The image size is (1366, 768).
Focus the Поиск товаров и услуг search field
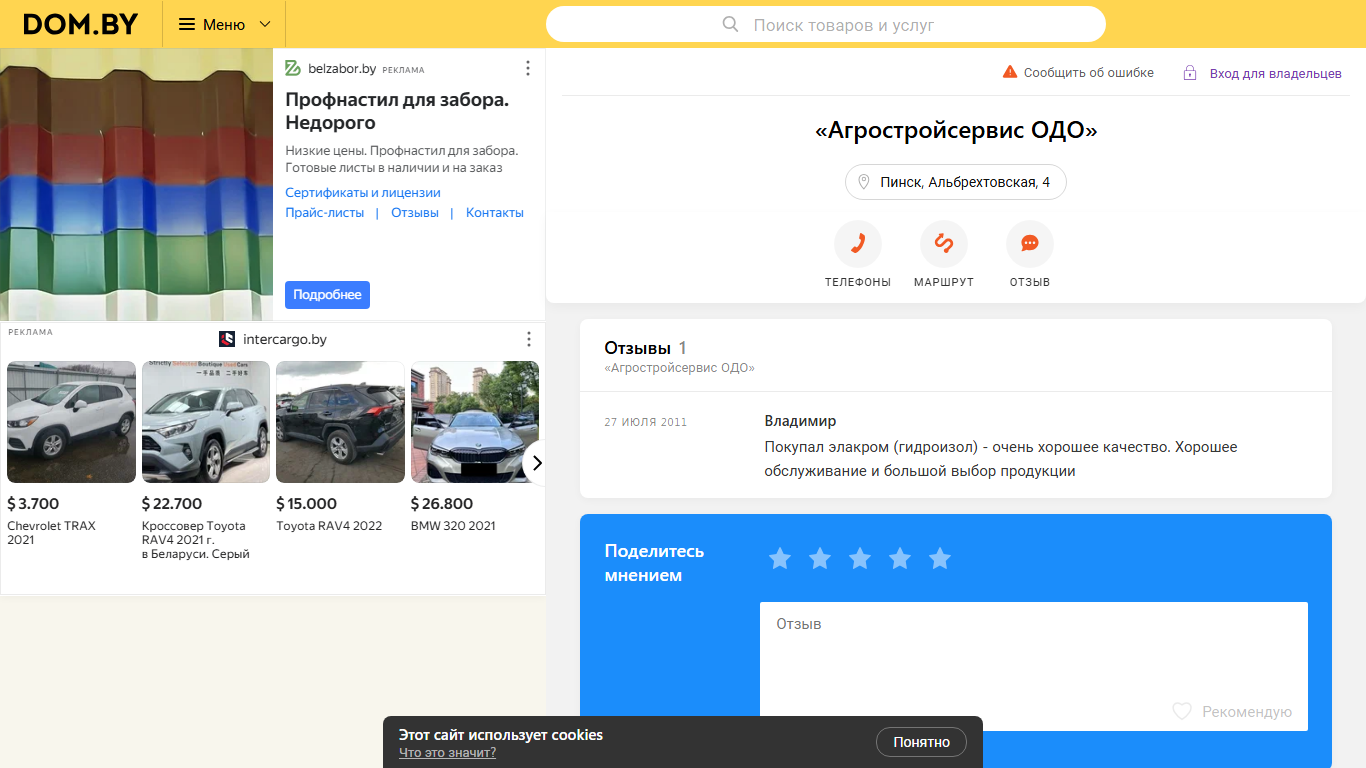826,24
